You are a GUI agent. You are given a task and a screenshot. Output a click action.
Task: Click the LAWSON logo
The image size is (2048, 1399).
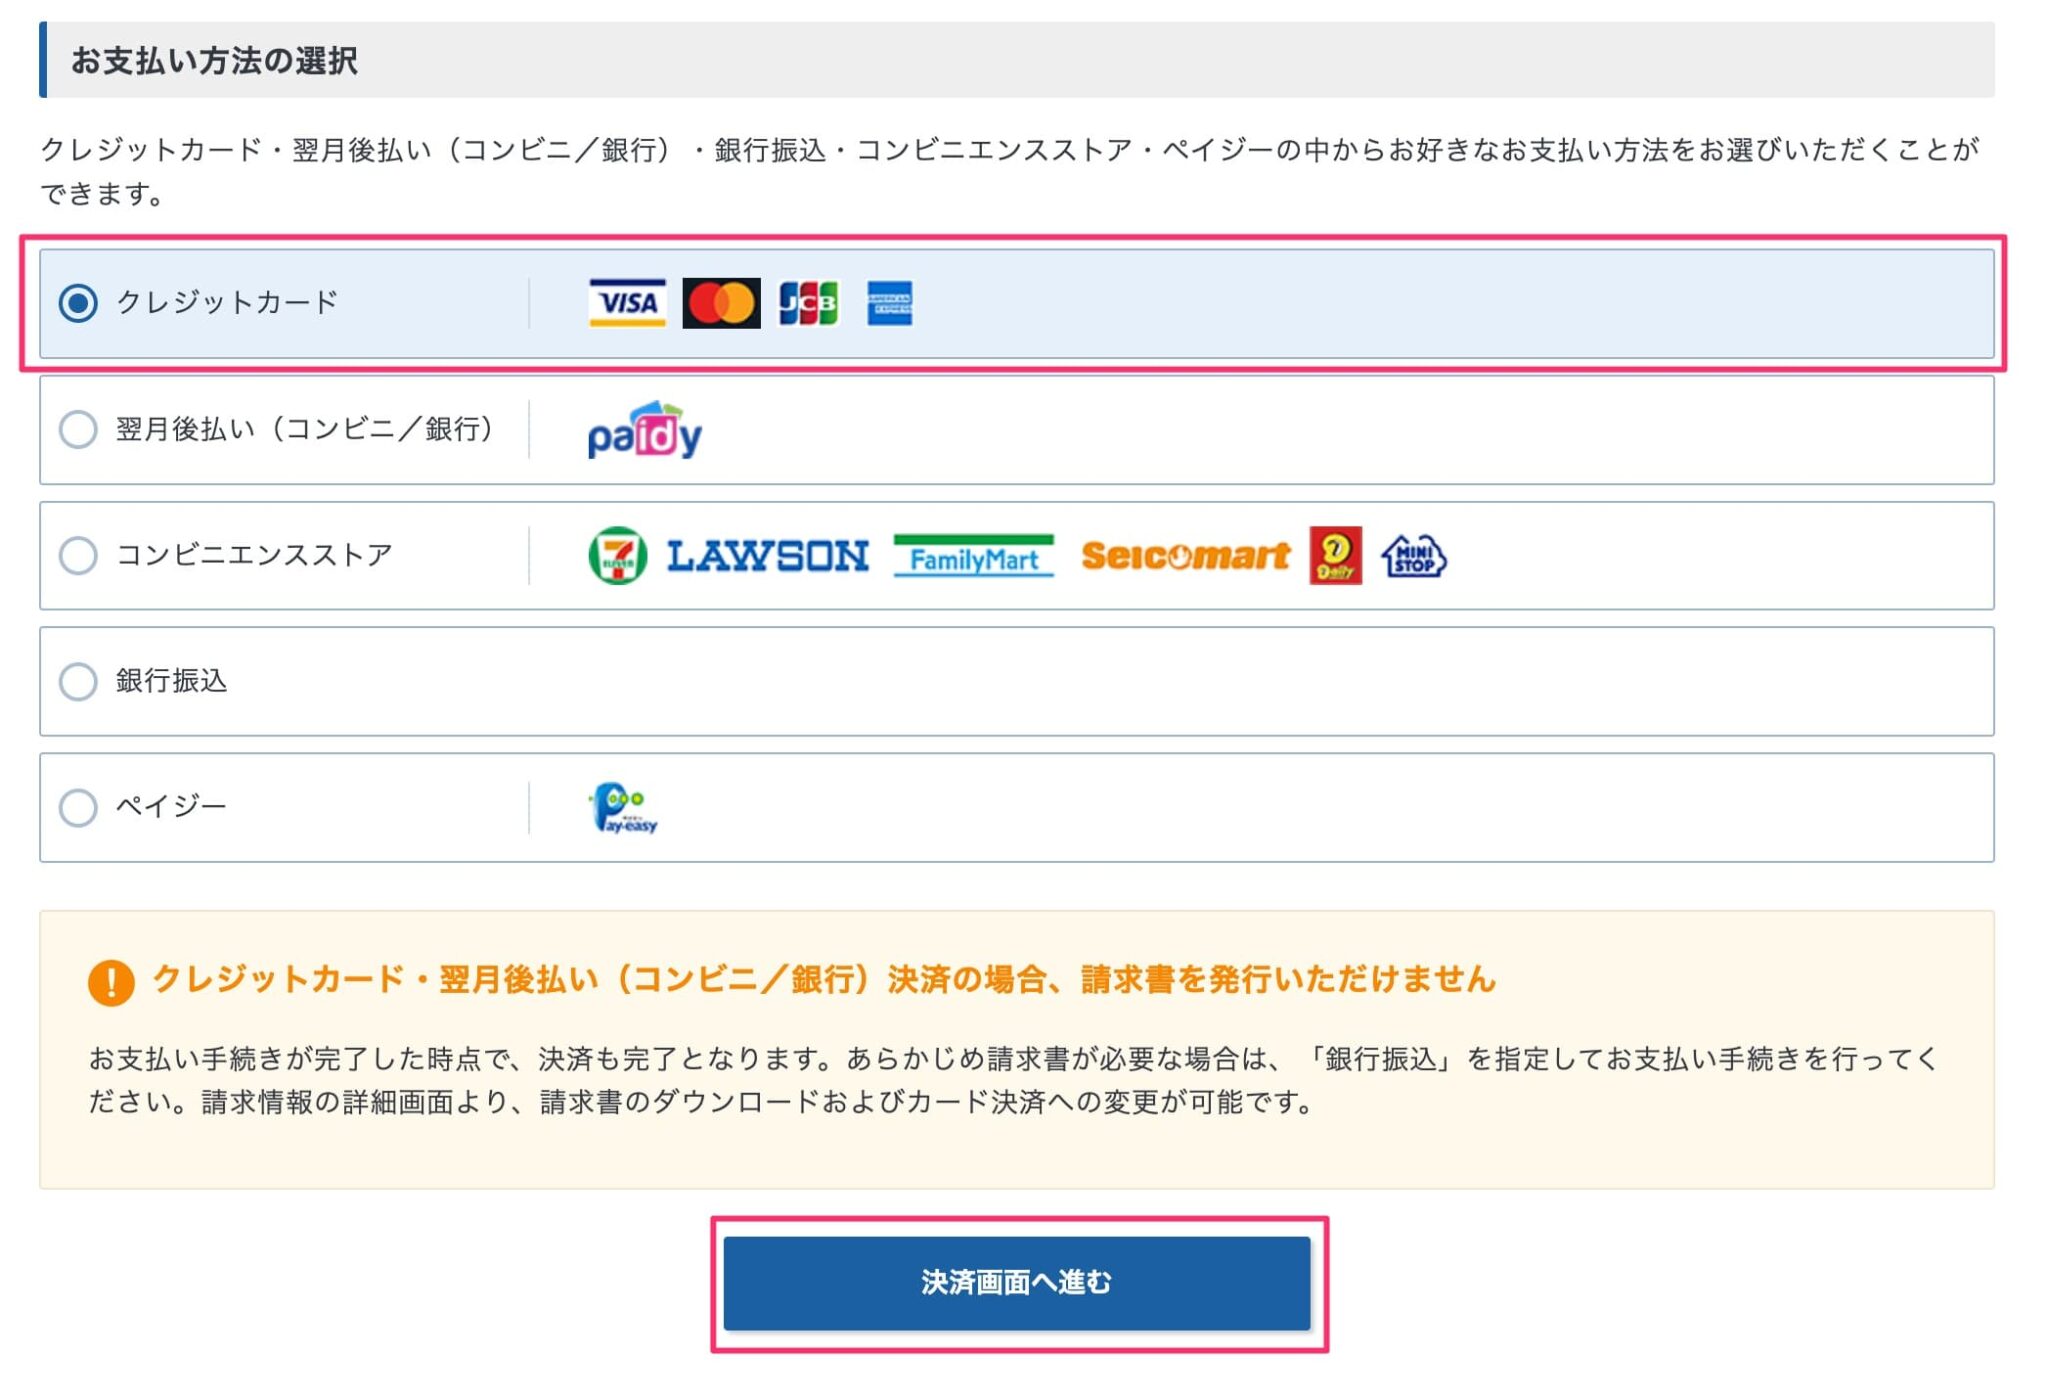(768, 553)
